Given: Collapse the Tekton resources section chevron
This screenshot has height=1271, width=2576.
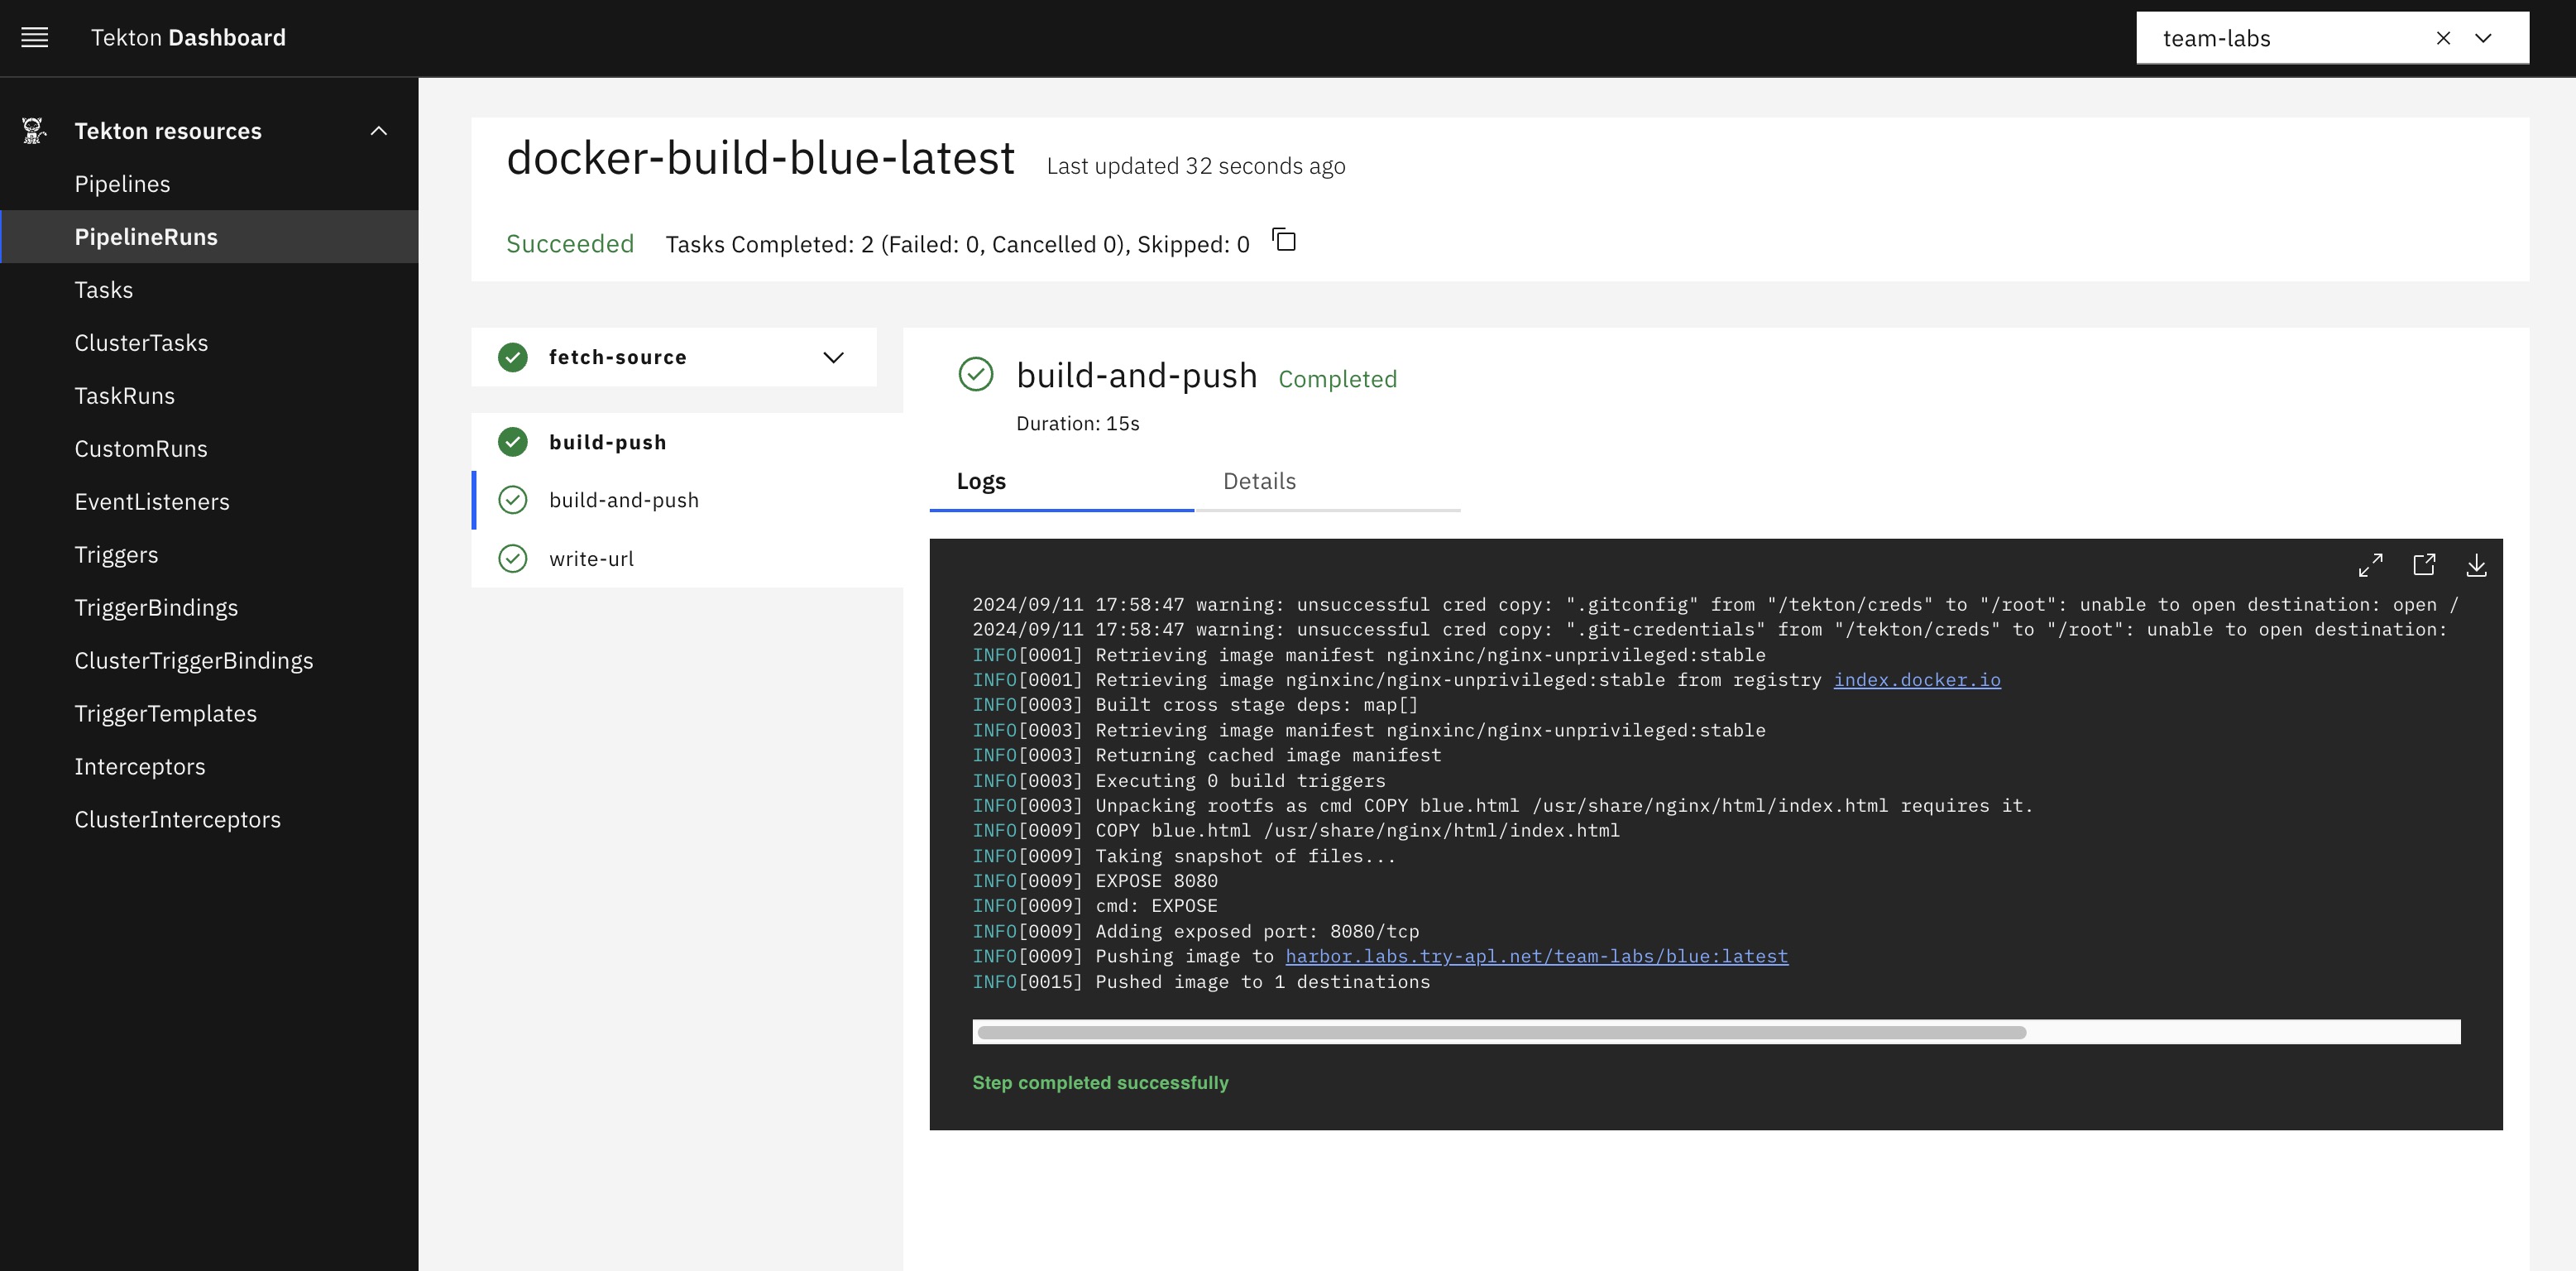Looking at the screenshot, I should [379, 131].
